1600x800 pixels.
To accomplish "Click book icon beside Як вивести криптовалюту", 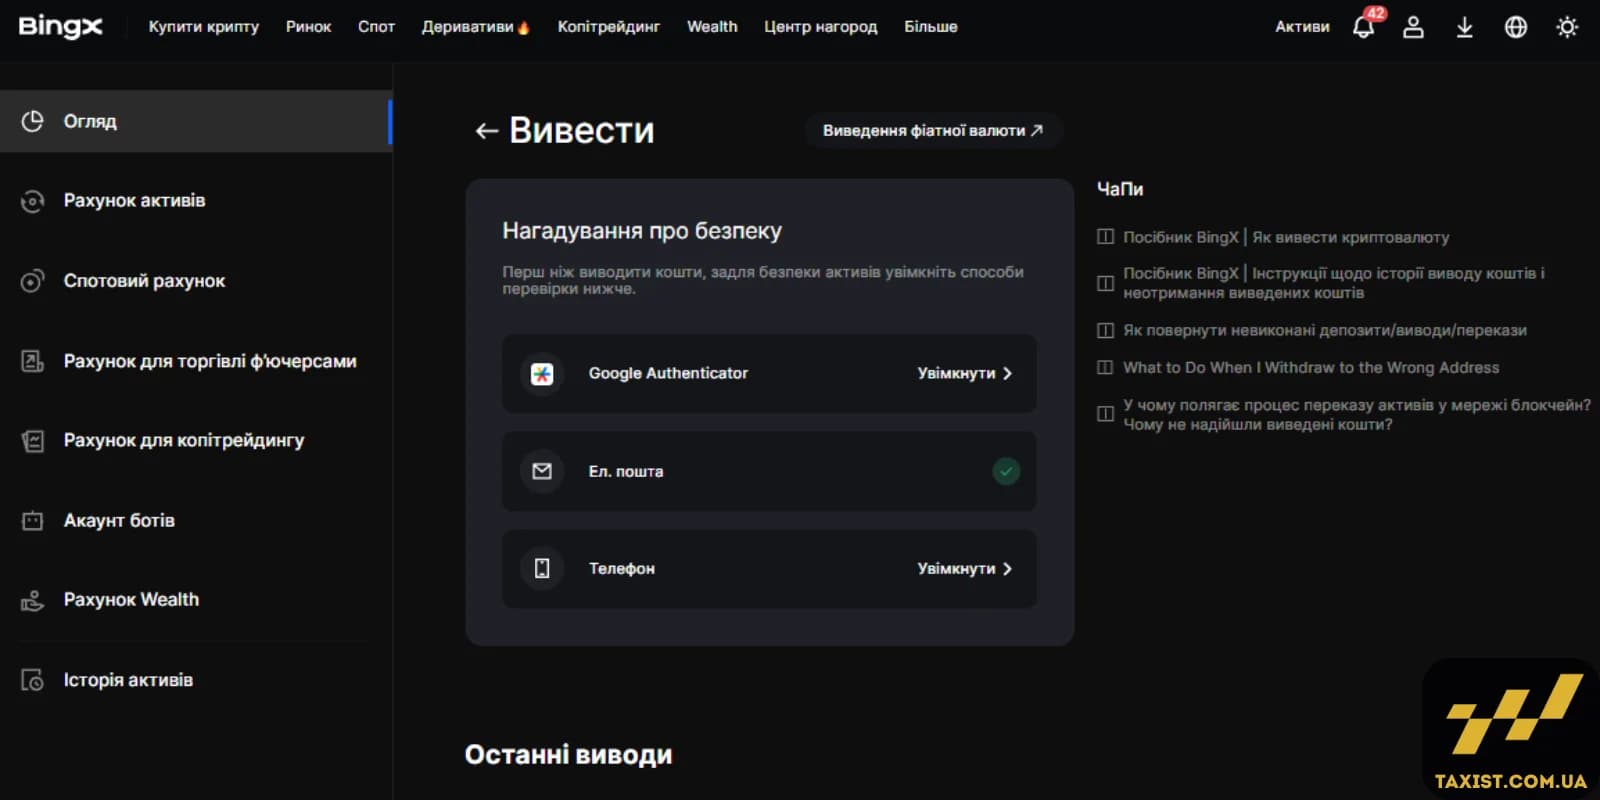I will 1105,237.
